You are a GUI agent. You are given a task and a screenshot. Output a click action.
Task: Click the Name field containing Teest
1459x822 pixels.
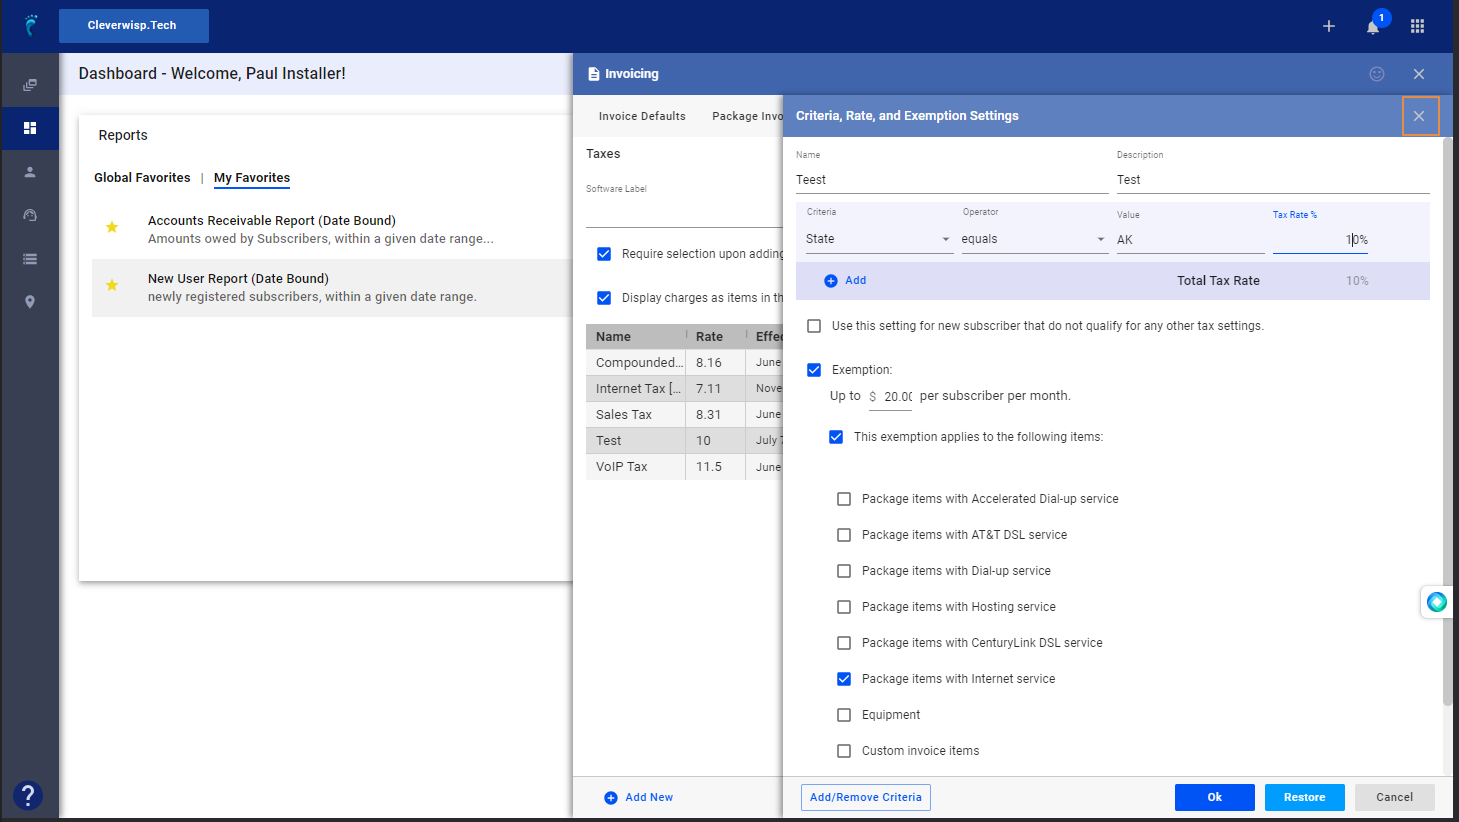(x=952, y=180)
